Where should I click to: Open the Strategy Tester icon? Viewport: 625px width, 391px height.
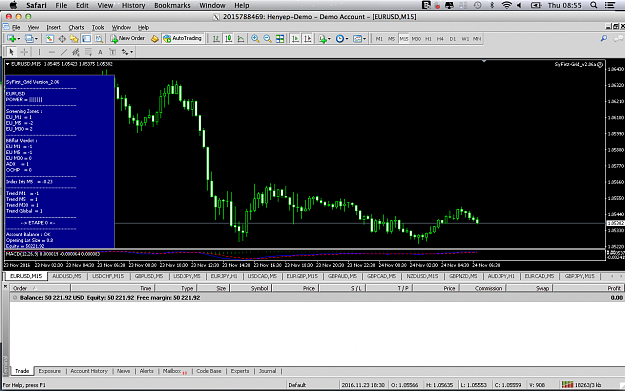(99, 39)
